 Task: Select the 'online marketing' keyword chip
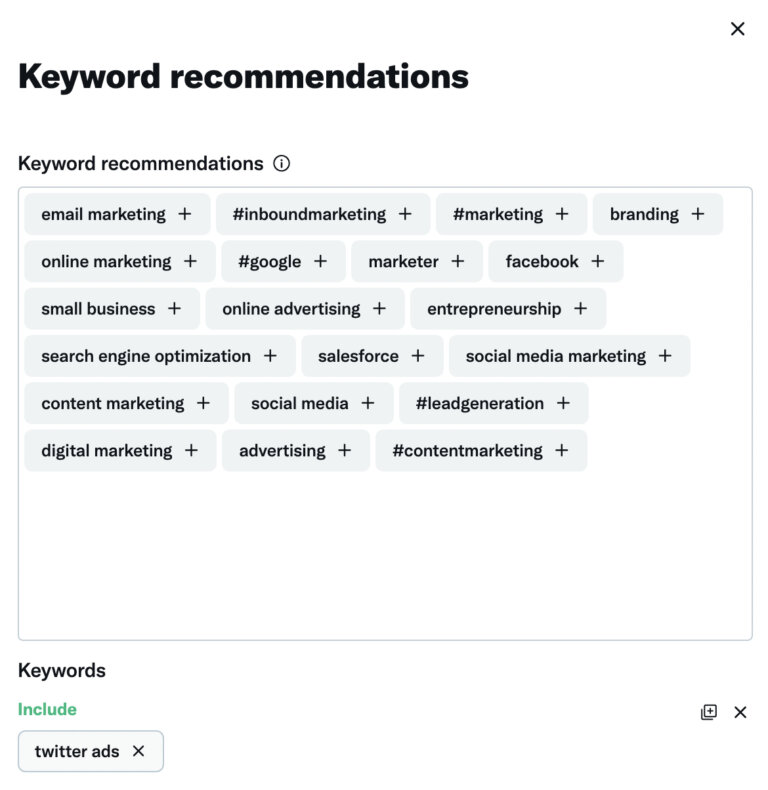[119, 261]
